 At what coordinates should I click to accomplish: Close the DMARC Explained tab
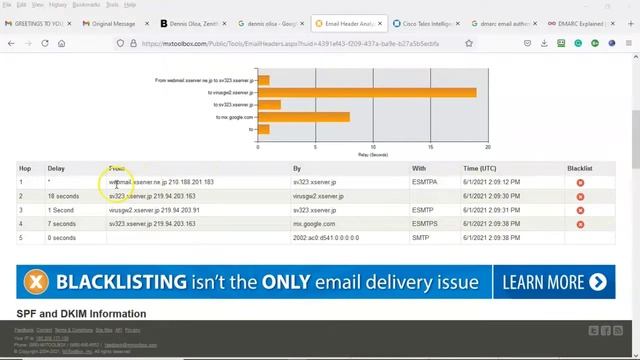[x=613, y=24]
